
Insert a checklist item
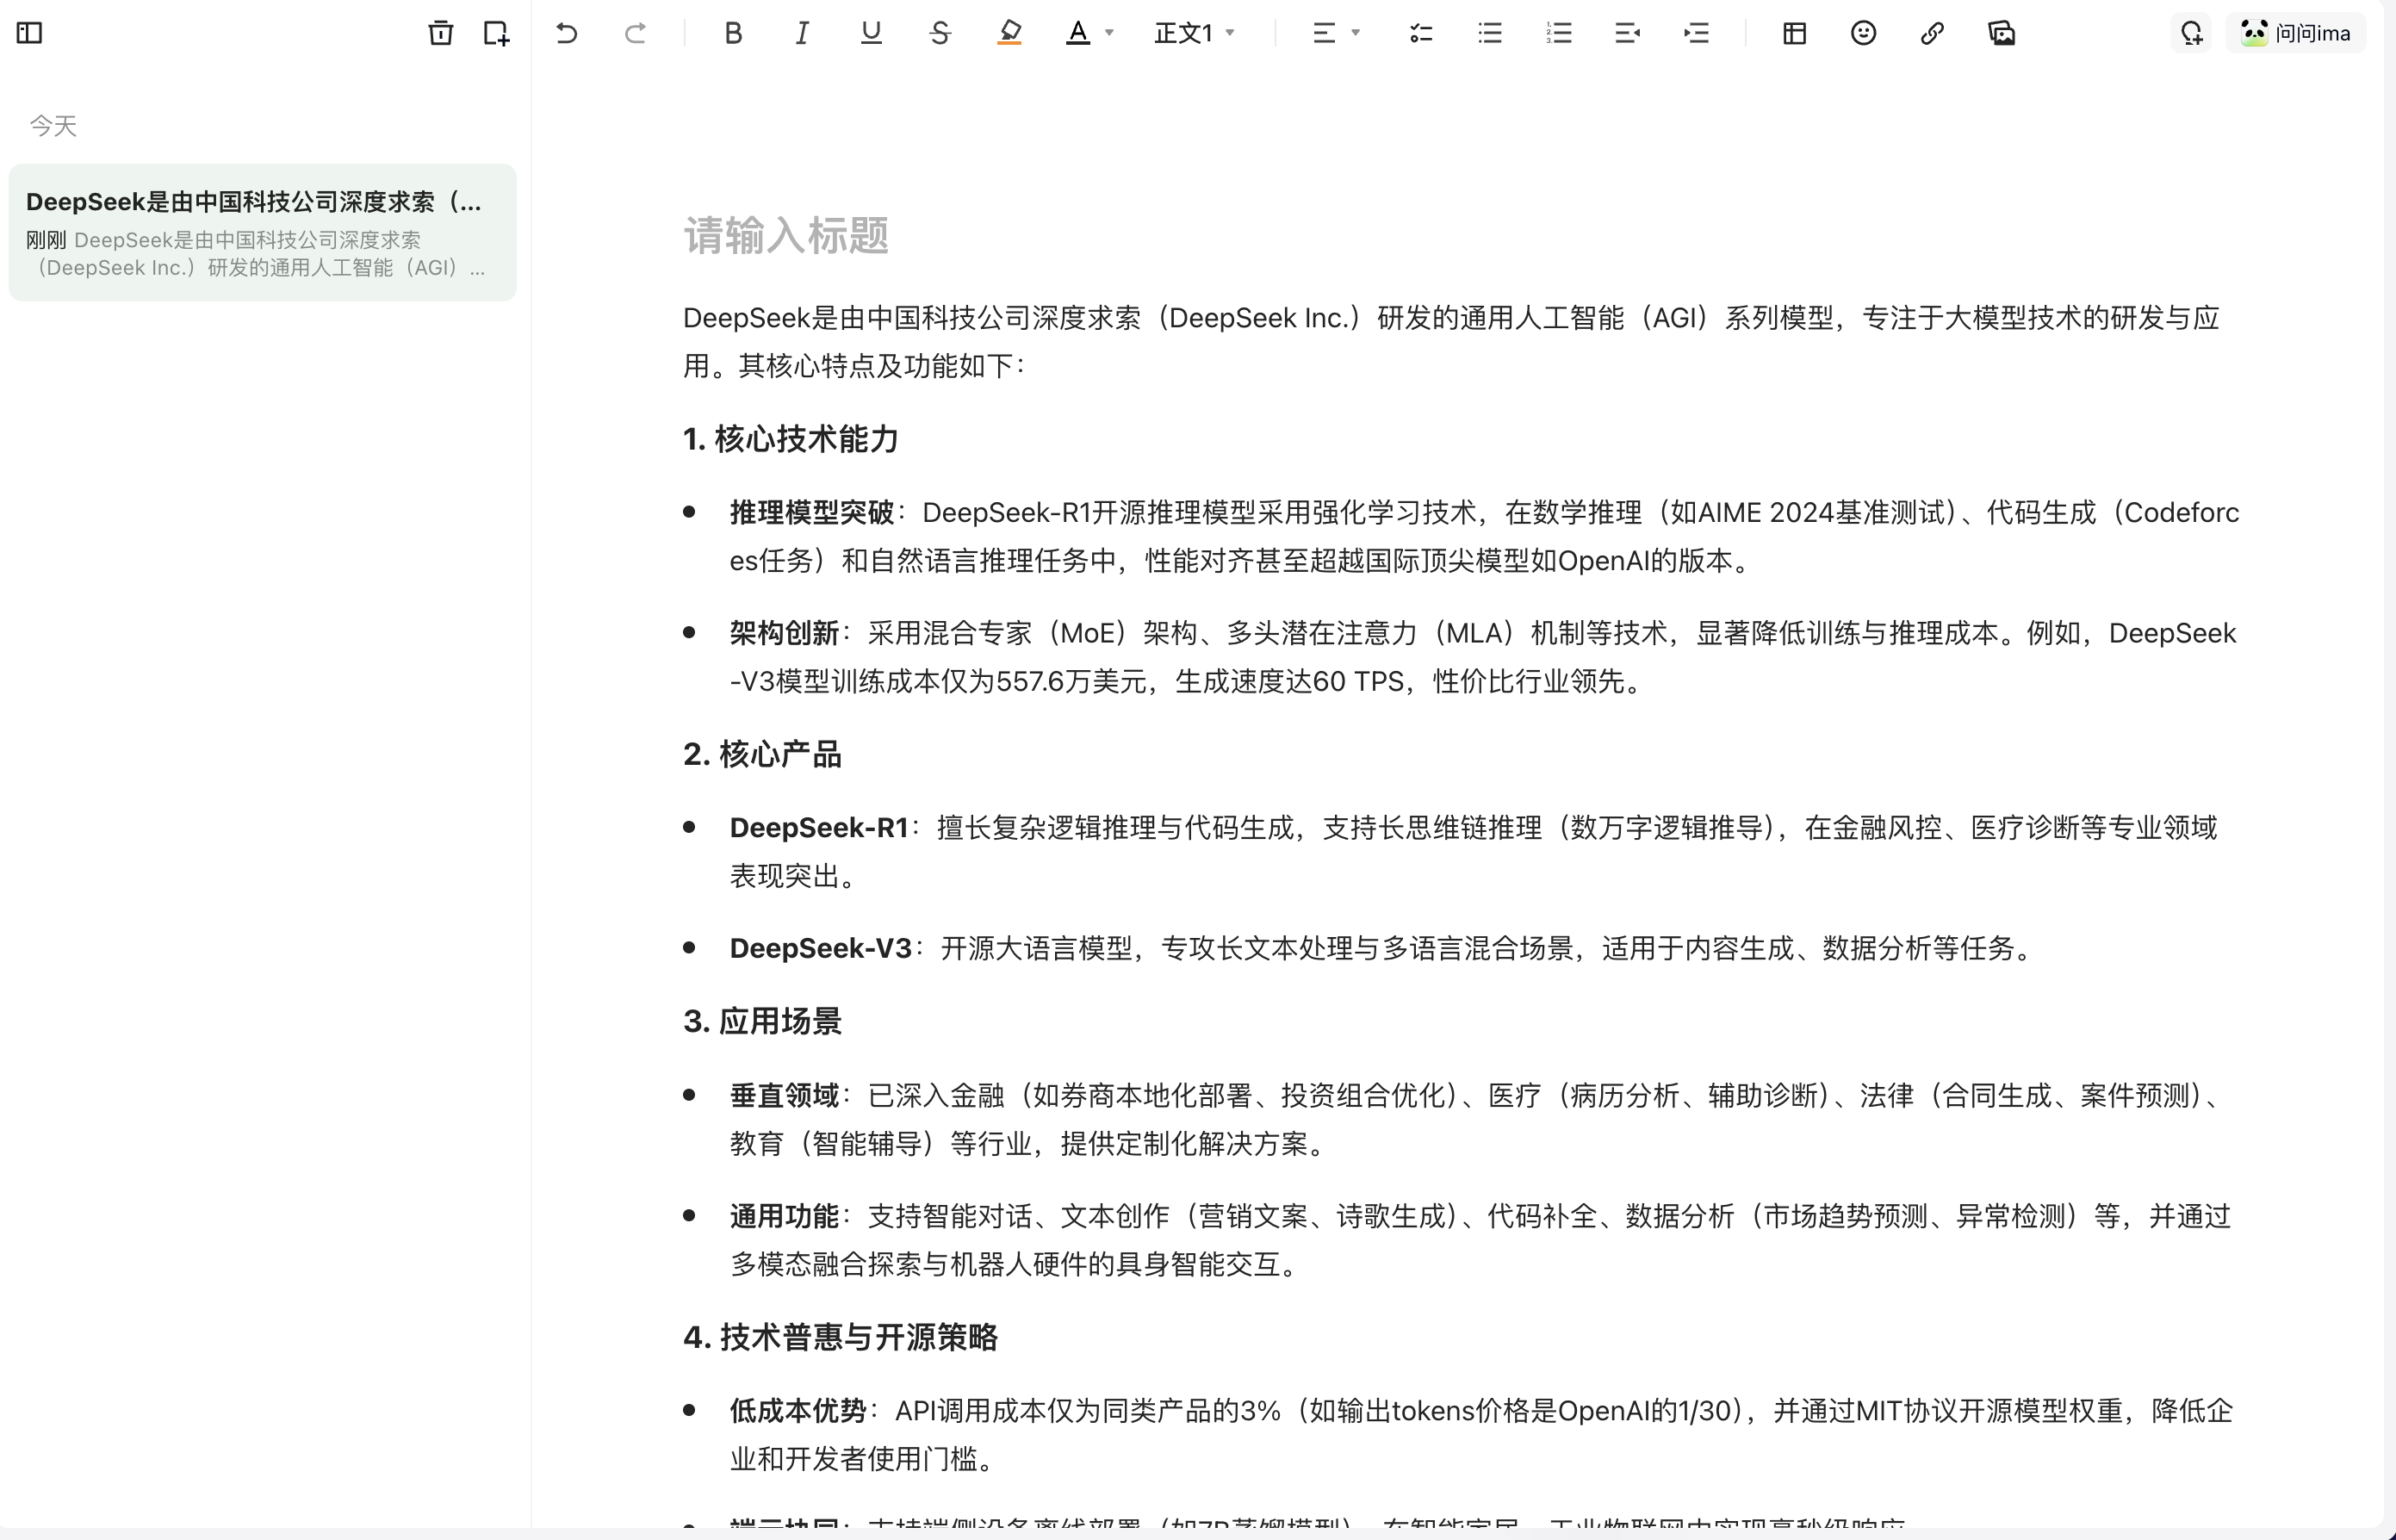click(x=1421, y=33)
